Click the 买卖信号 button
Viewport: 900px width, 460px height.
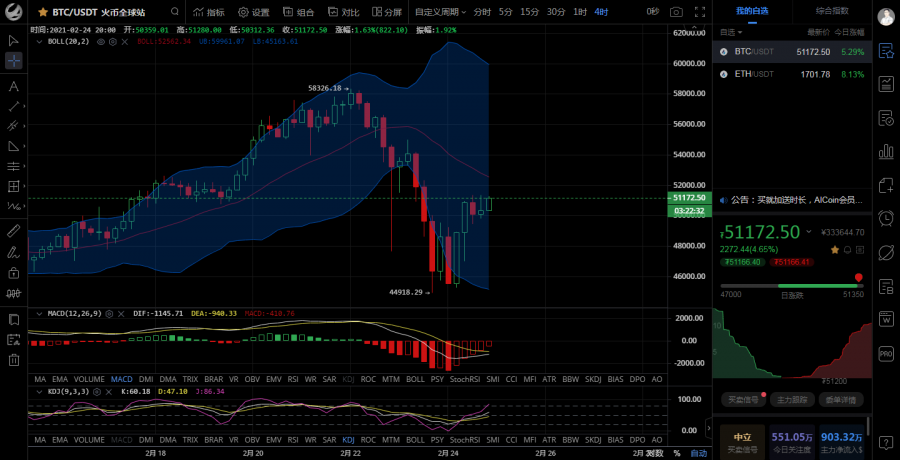coord(744,400)
